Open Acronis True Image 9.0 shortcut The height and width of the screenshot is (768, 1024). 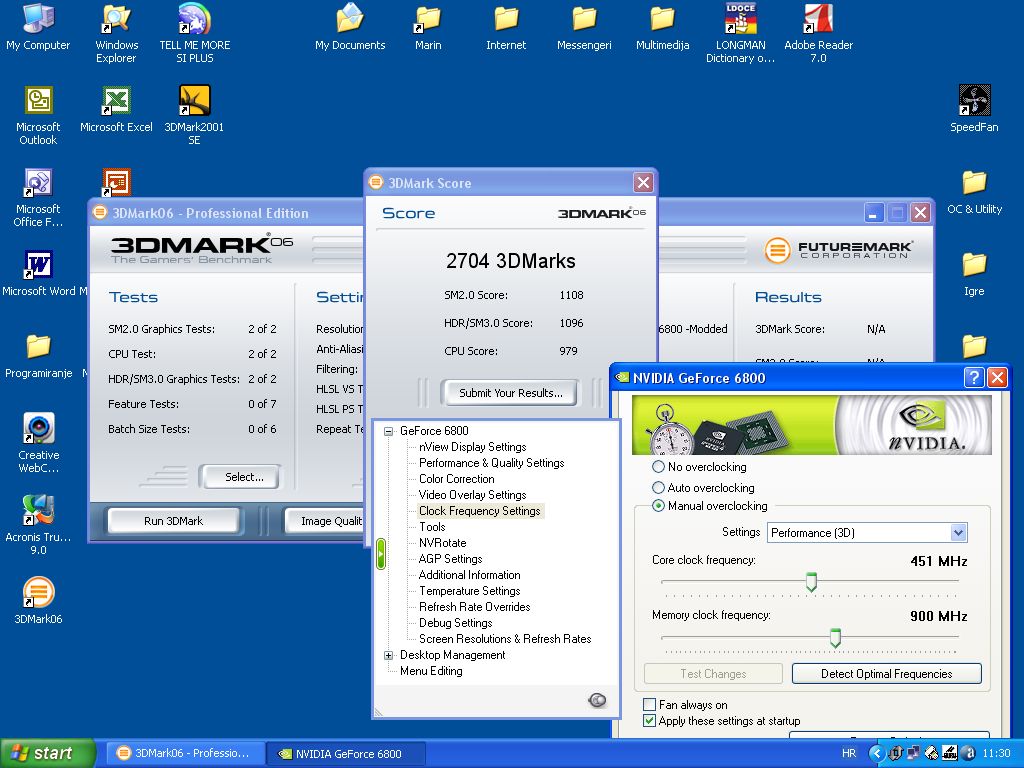pyautogui.click(x=38, y=525)
